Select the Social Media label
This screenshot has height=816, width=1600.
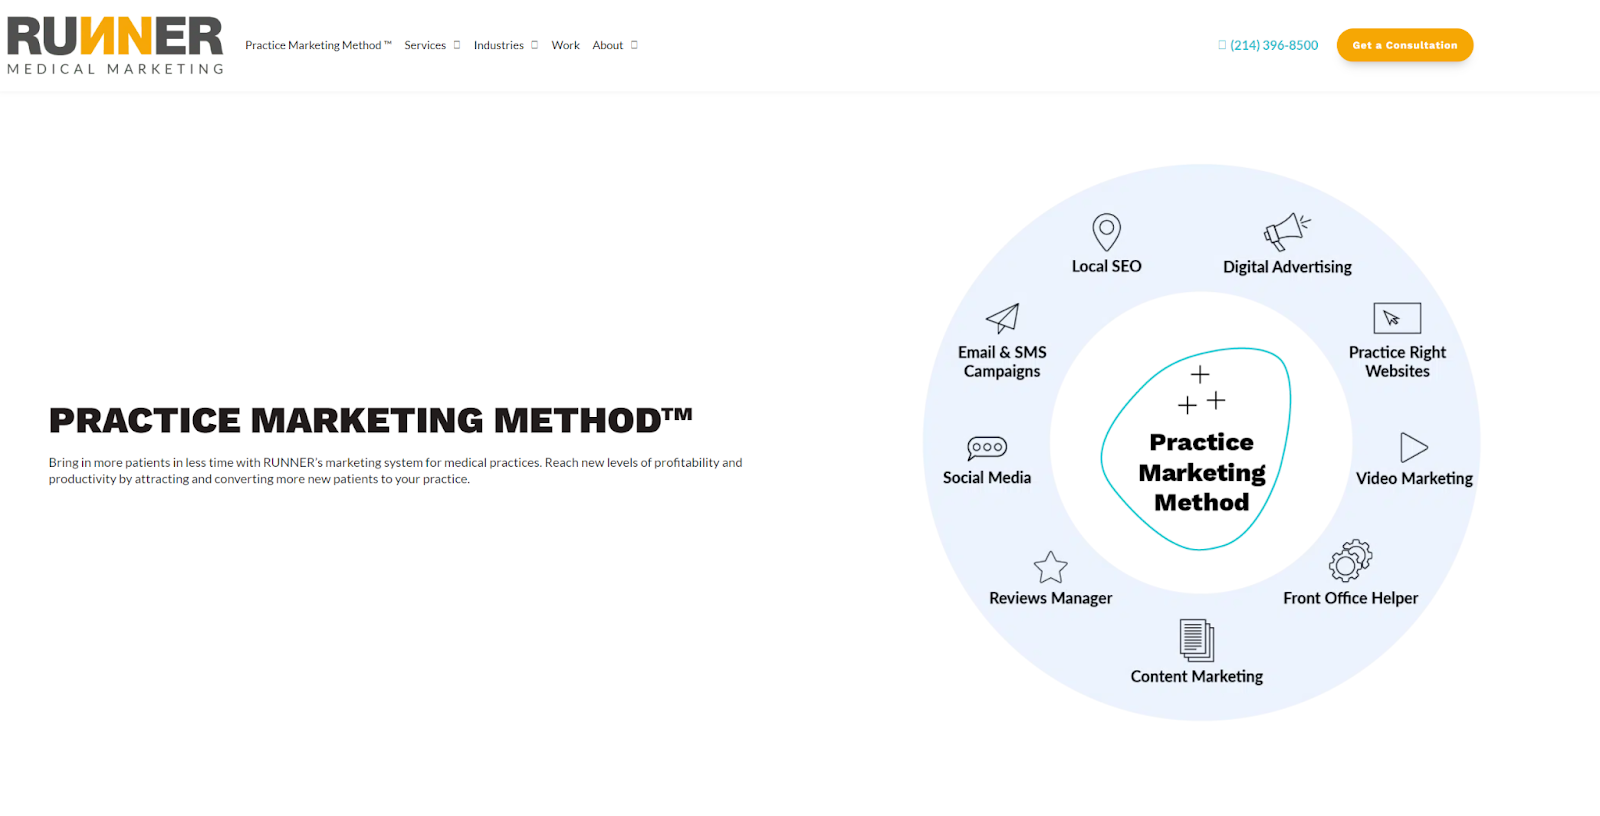[987, 478]
